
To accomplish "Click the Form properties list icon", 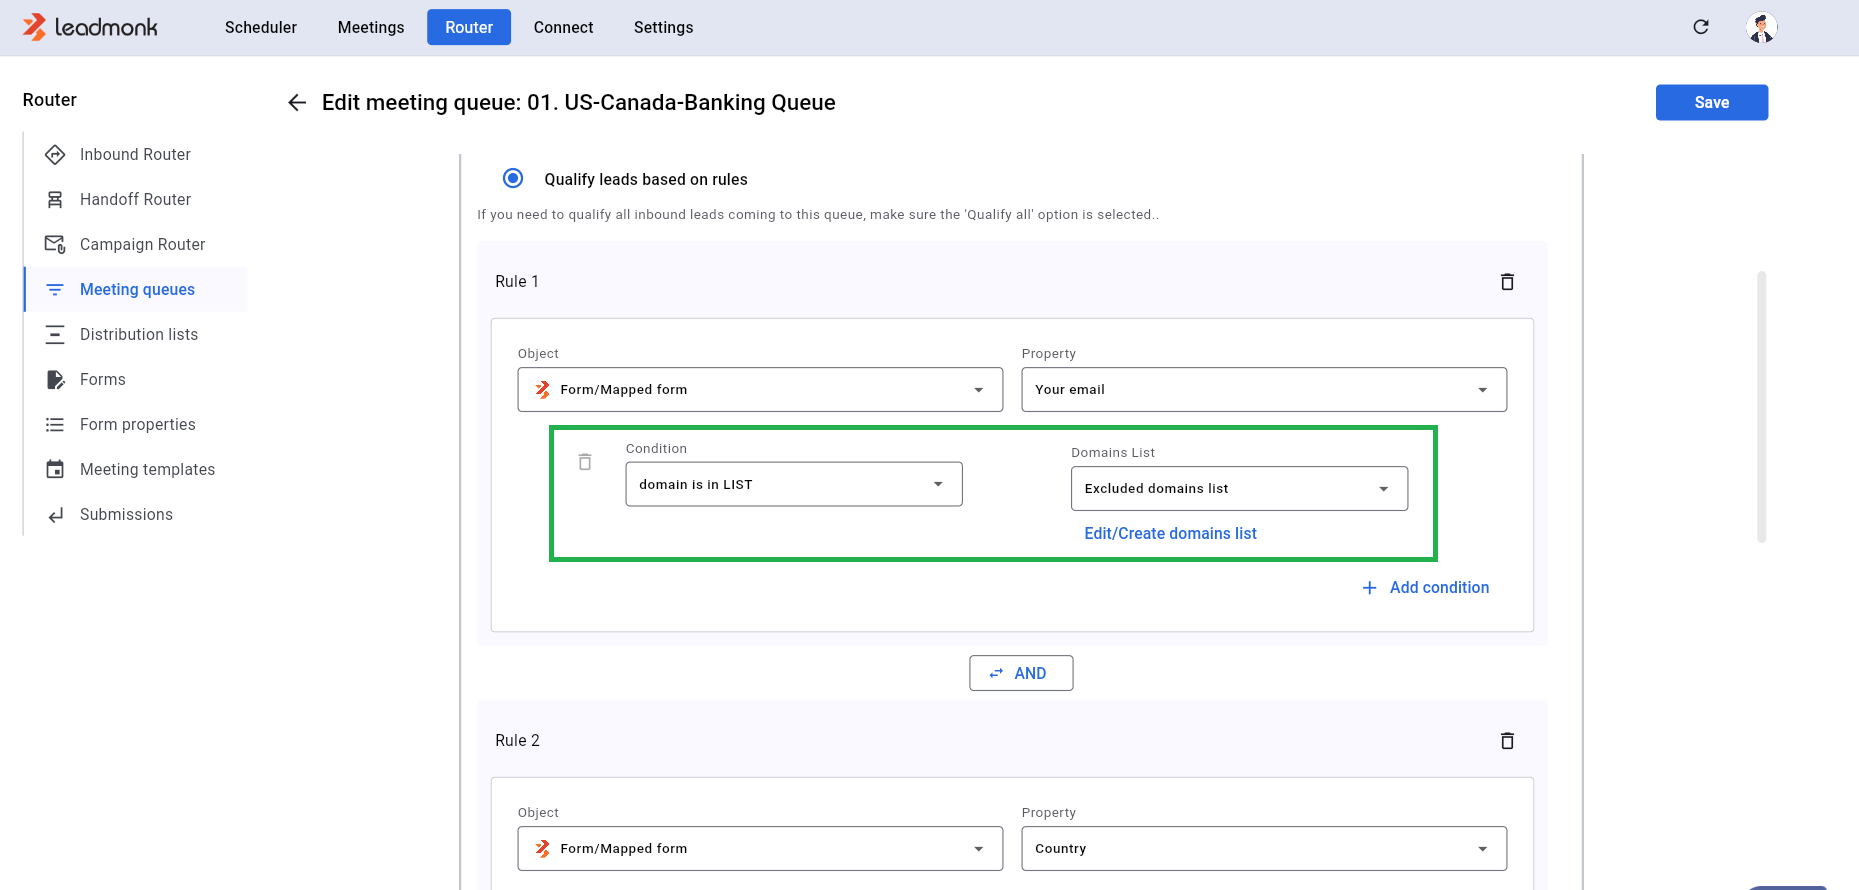I will pos(55,424).
